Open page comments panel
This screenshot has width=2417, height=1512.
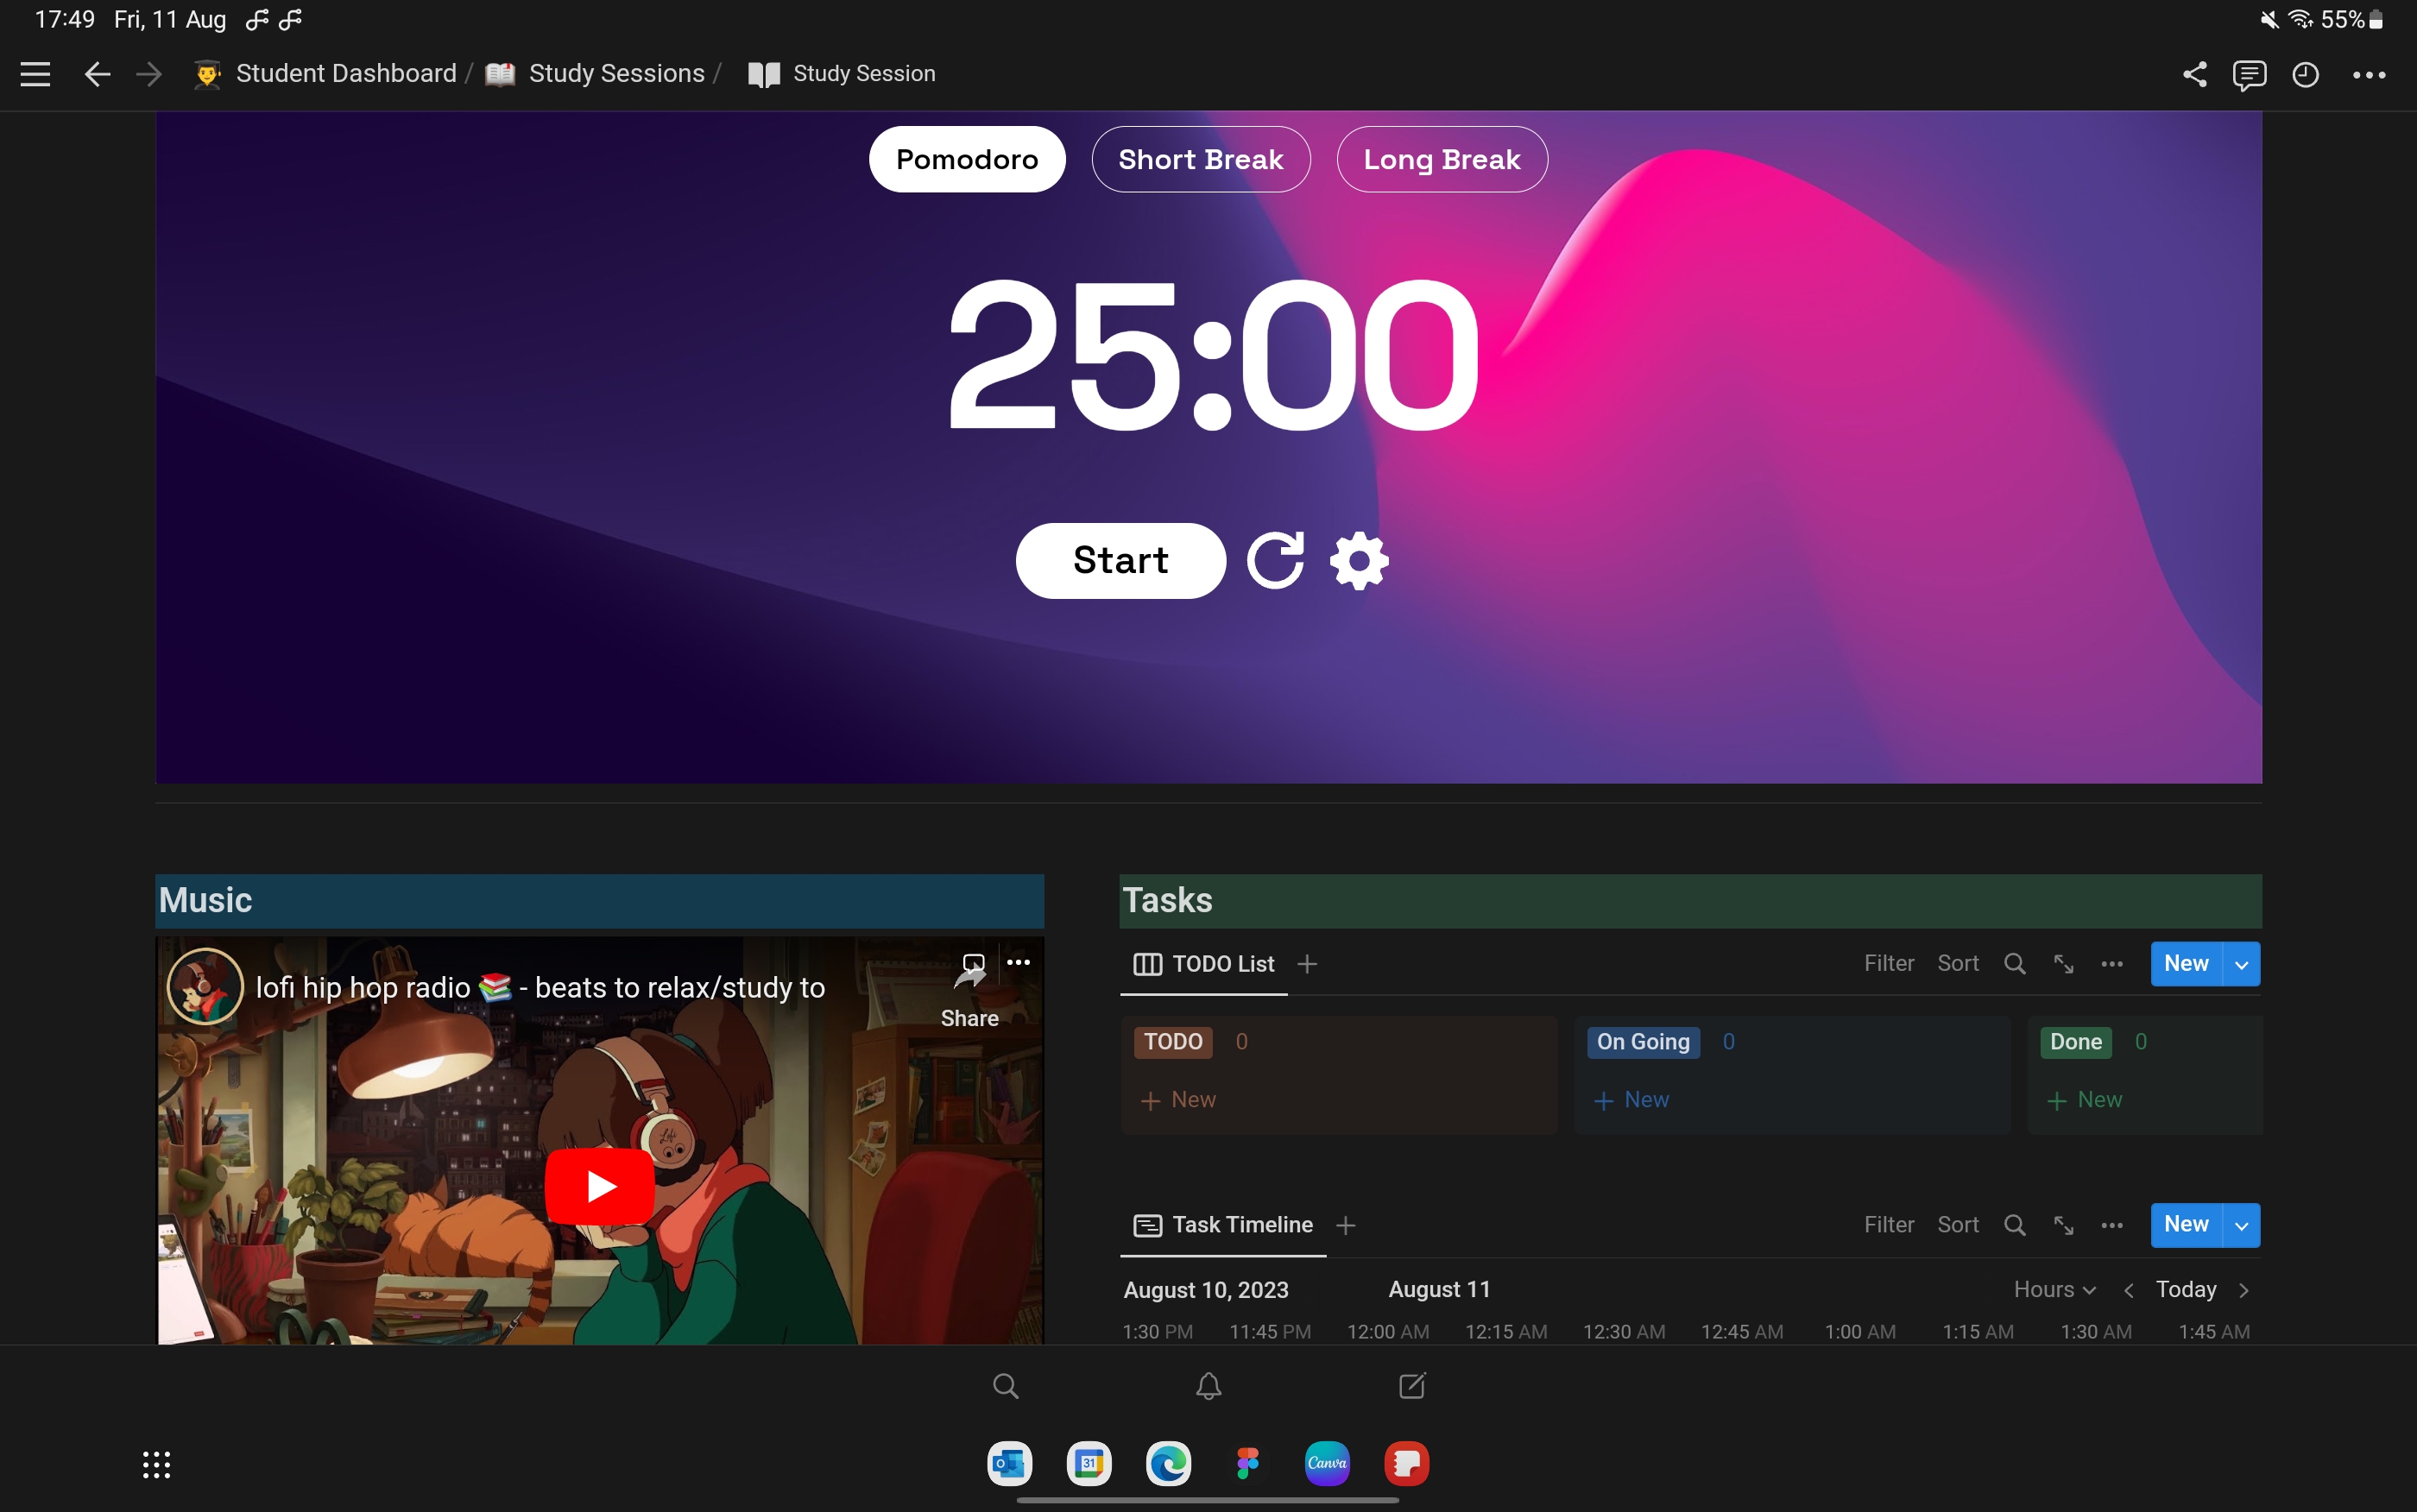[x=2249, y=74]
